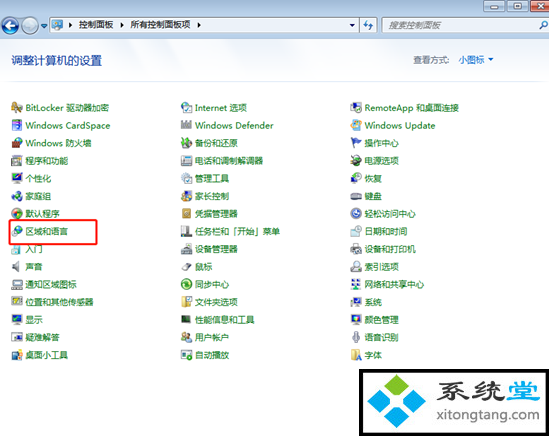Open 区域和语言 globe icon

[16, 231]
